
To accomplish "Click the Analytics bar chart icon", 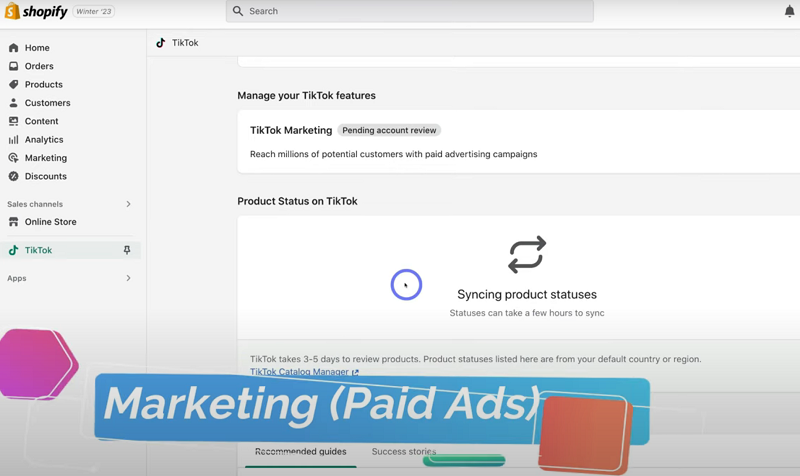I will tap(14, 139).
